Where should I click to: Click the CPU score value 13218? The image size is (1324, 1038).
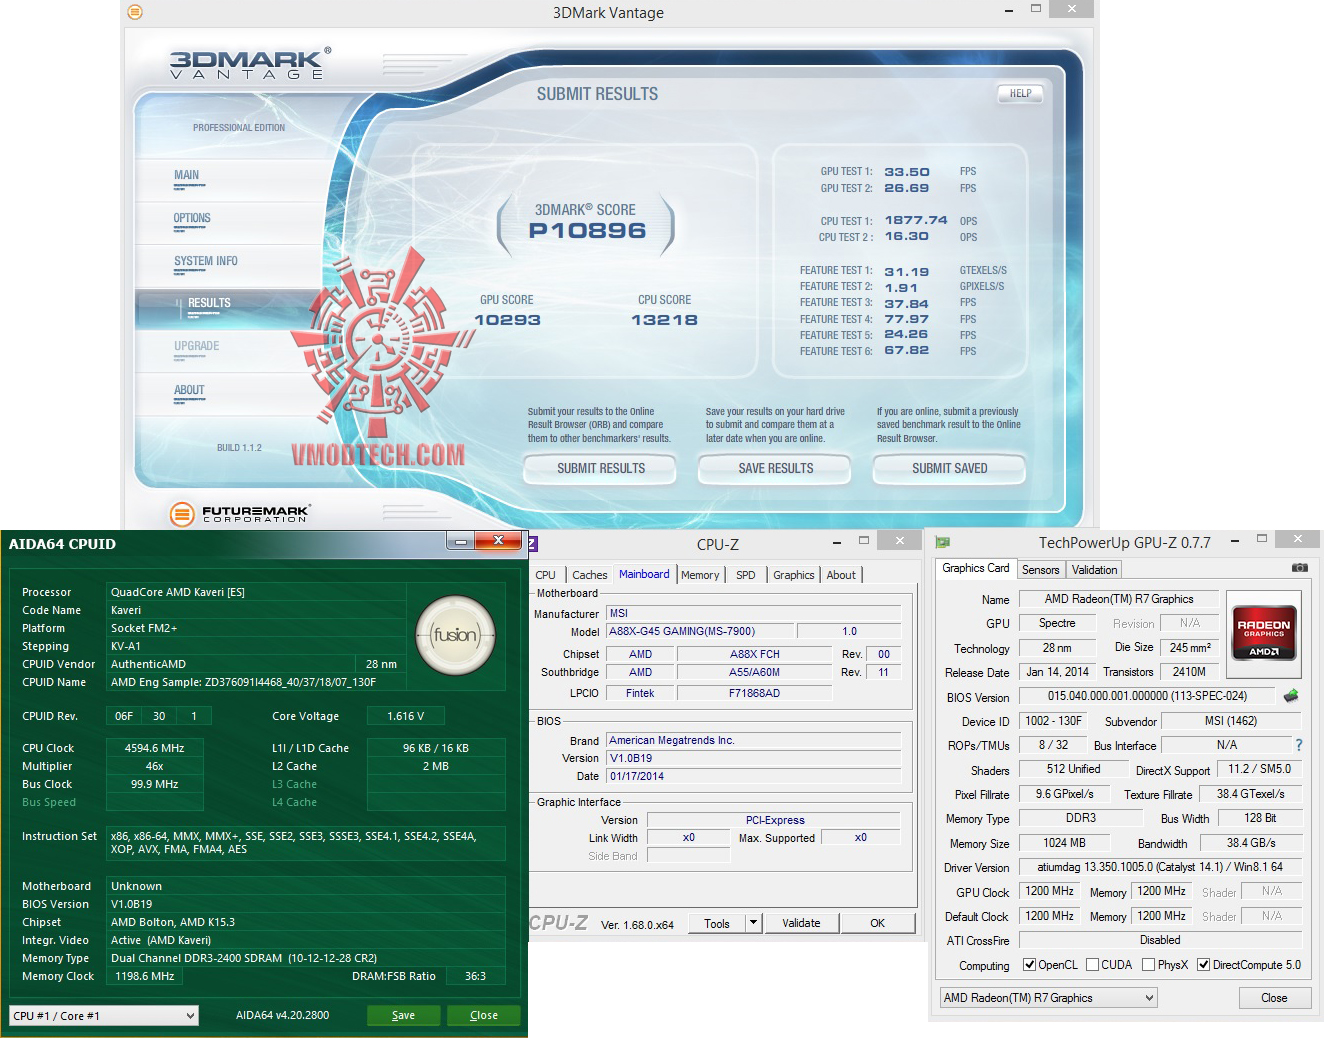click(664, 320)
